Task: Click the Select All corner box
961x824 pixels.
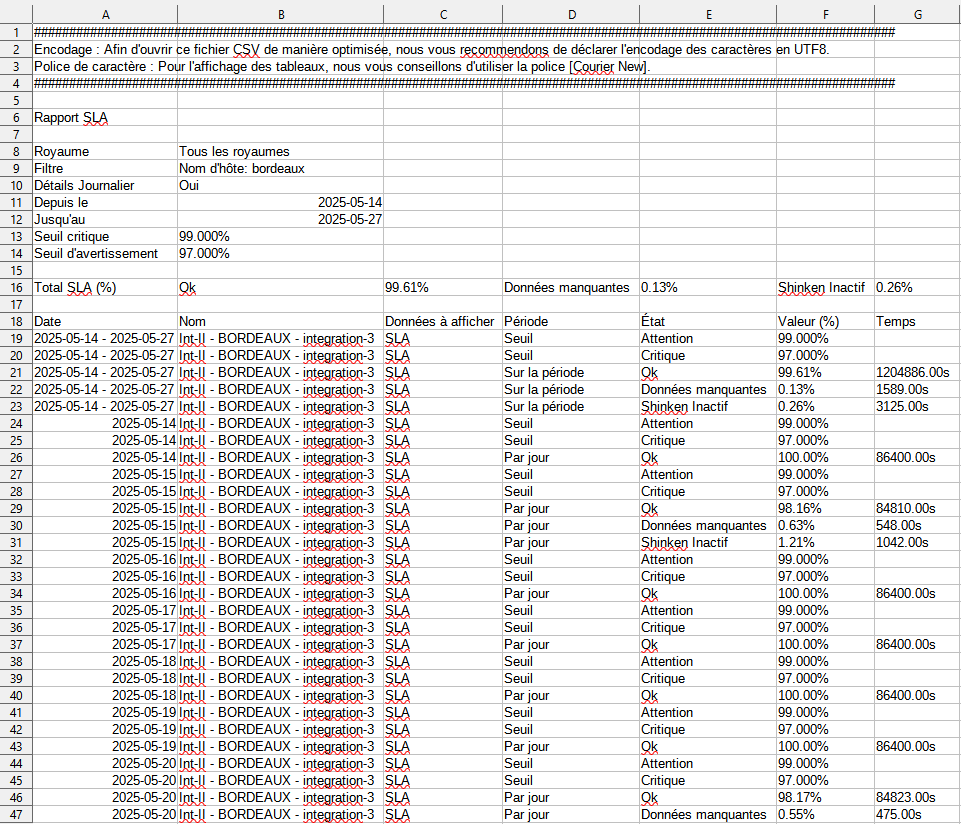Action: pyautogui.click(x=16, y=14)
